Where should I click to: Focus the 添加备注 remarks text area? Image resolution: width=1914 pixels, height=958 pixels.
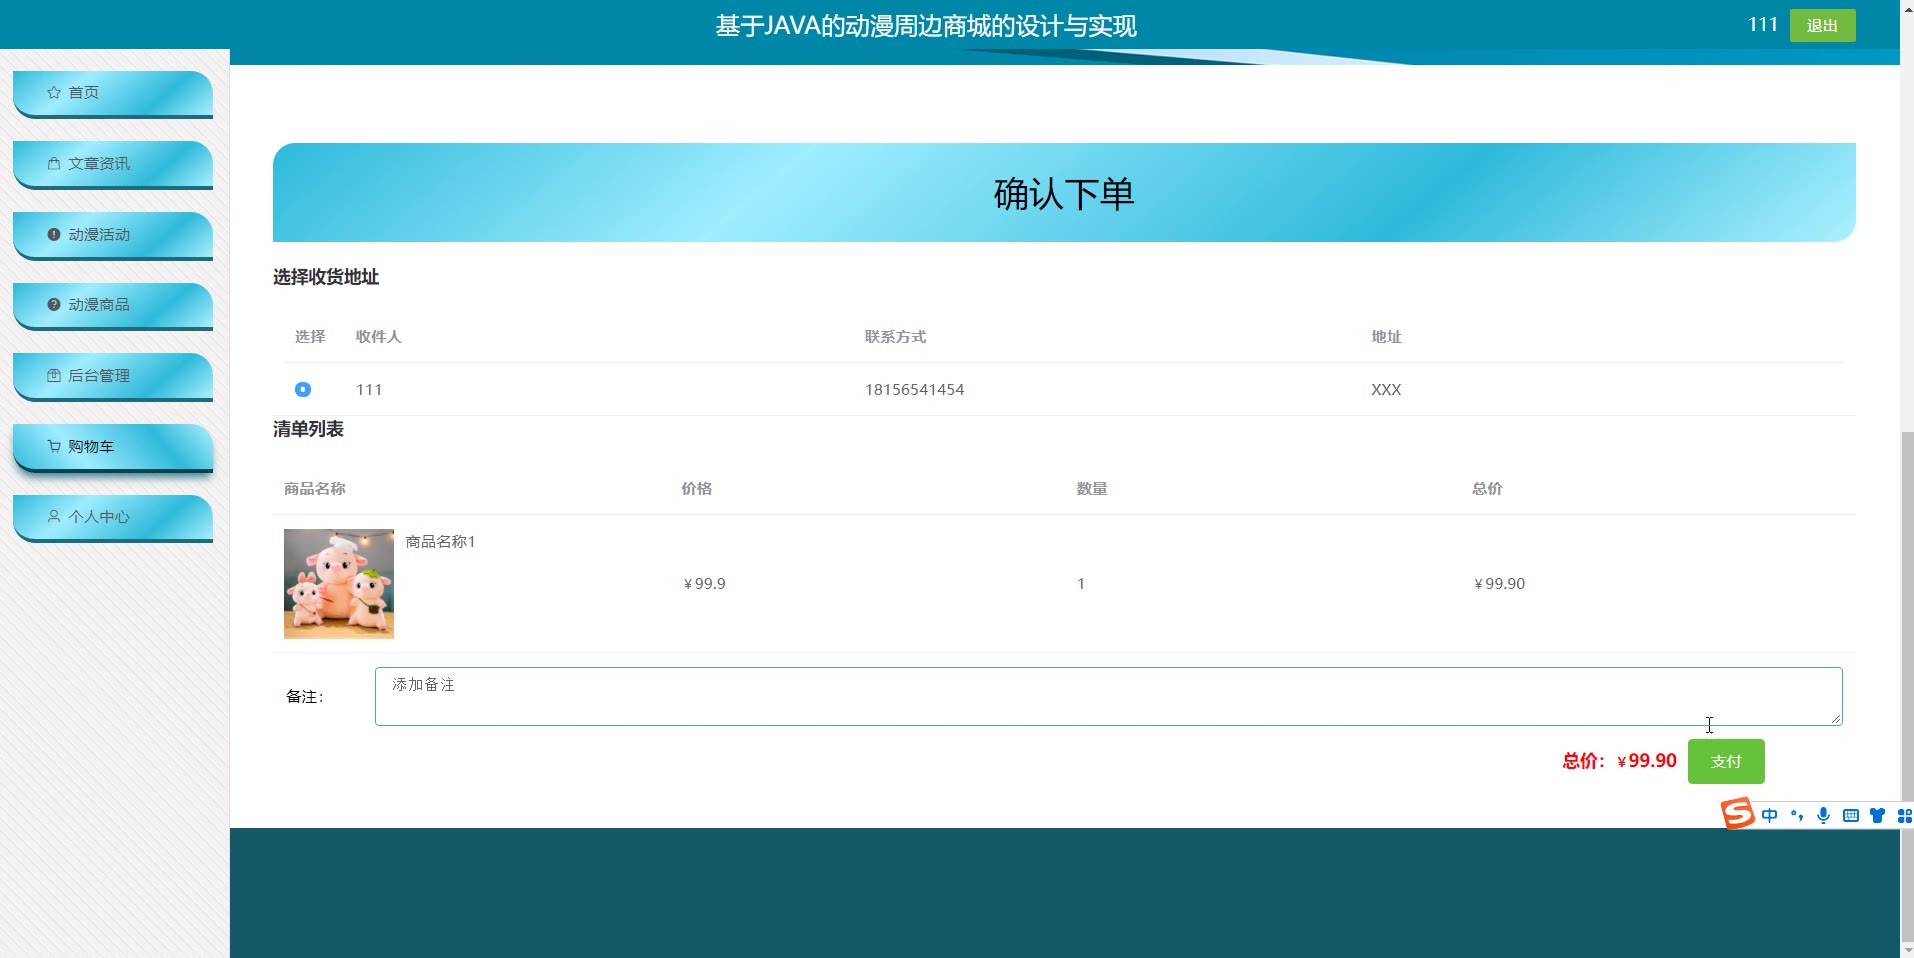pyautogui.click(x=1108, y=696)
